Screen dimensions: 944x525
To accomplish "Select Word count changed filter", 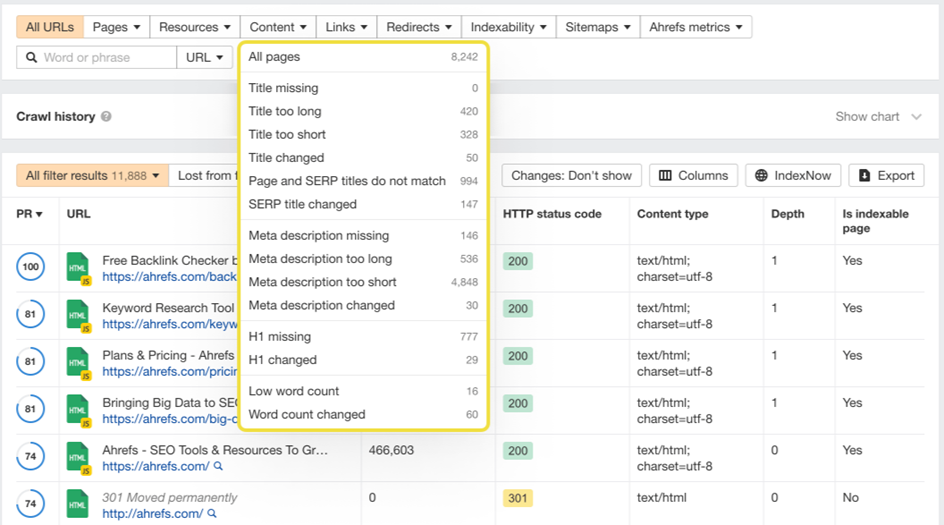I will click(363, 415).
